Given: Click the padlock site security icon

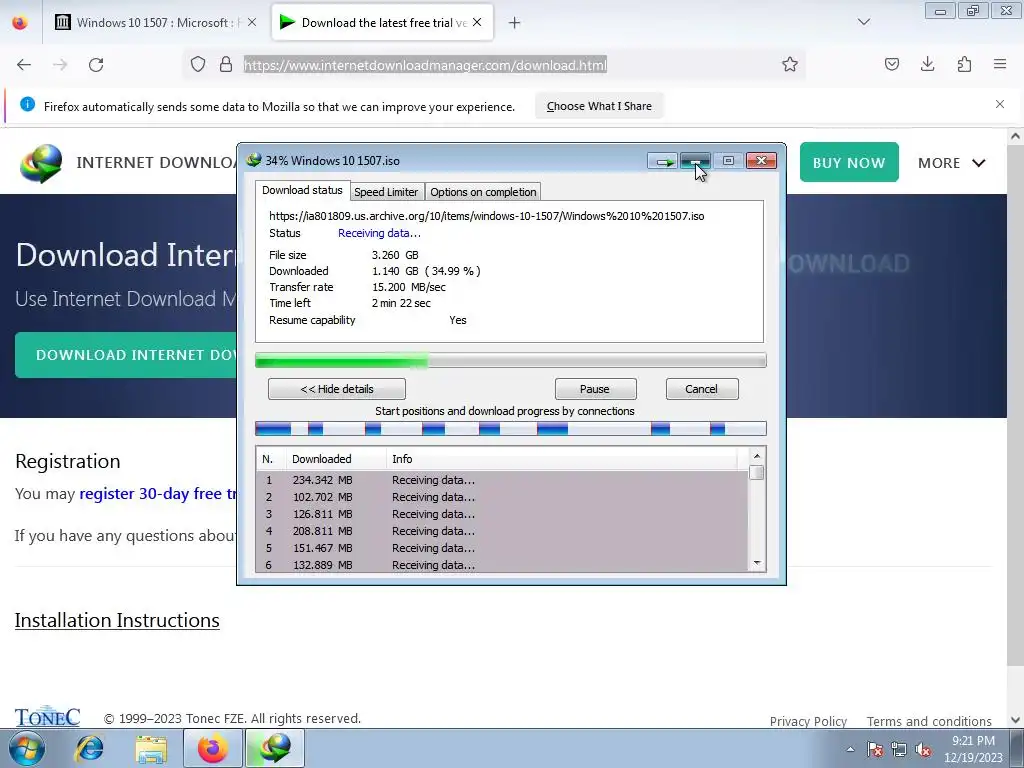Looking at the screenshot, I should (x=226, y=64).
